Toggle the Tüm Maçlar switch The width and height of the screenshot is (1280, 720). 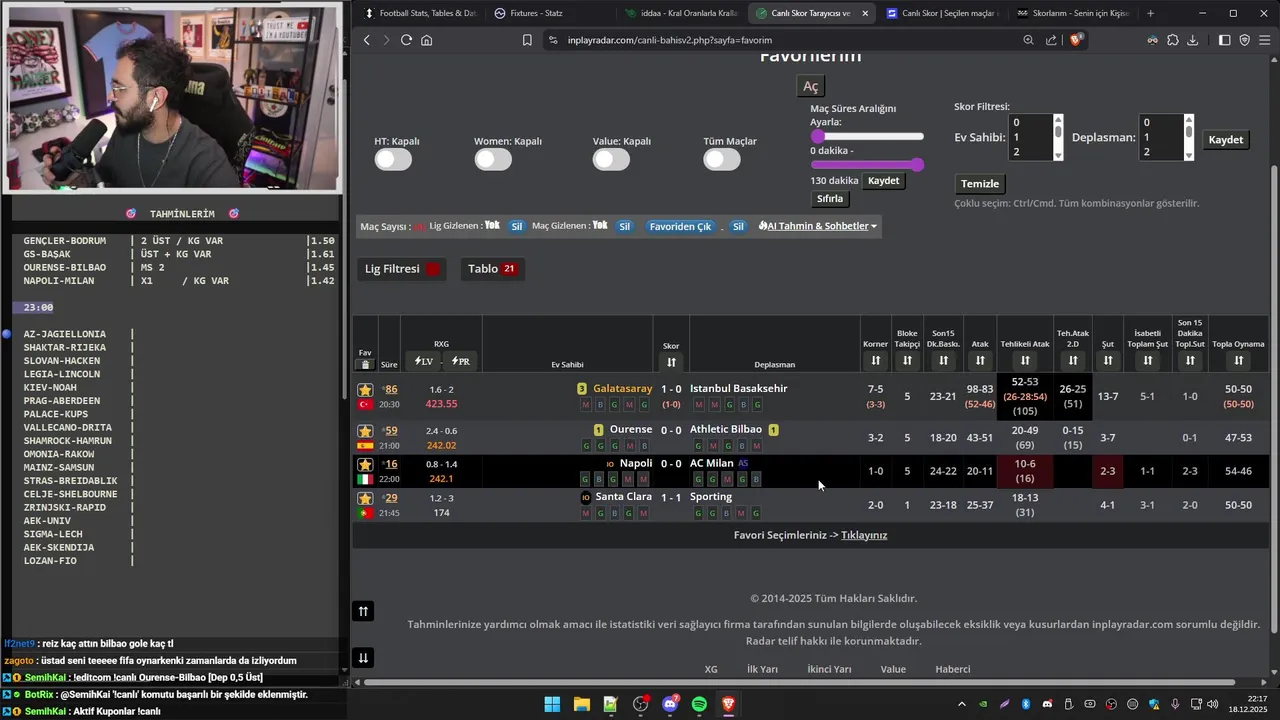tap(721, 159)
